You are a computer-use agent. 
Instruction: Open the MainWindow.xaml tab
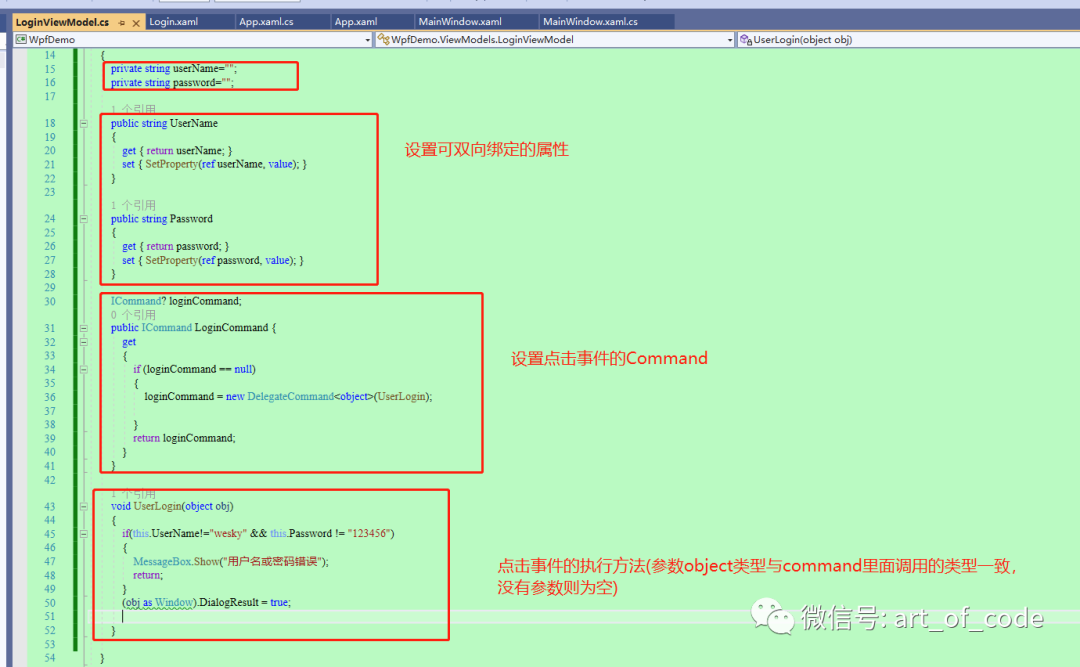(460, 22)
